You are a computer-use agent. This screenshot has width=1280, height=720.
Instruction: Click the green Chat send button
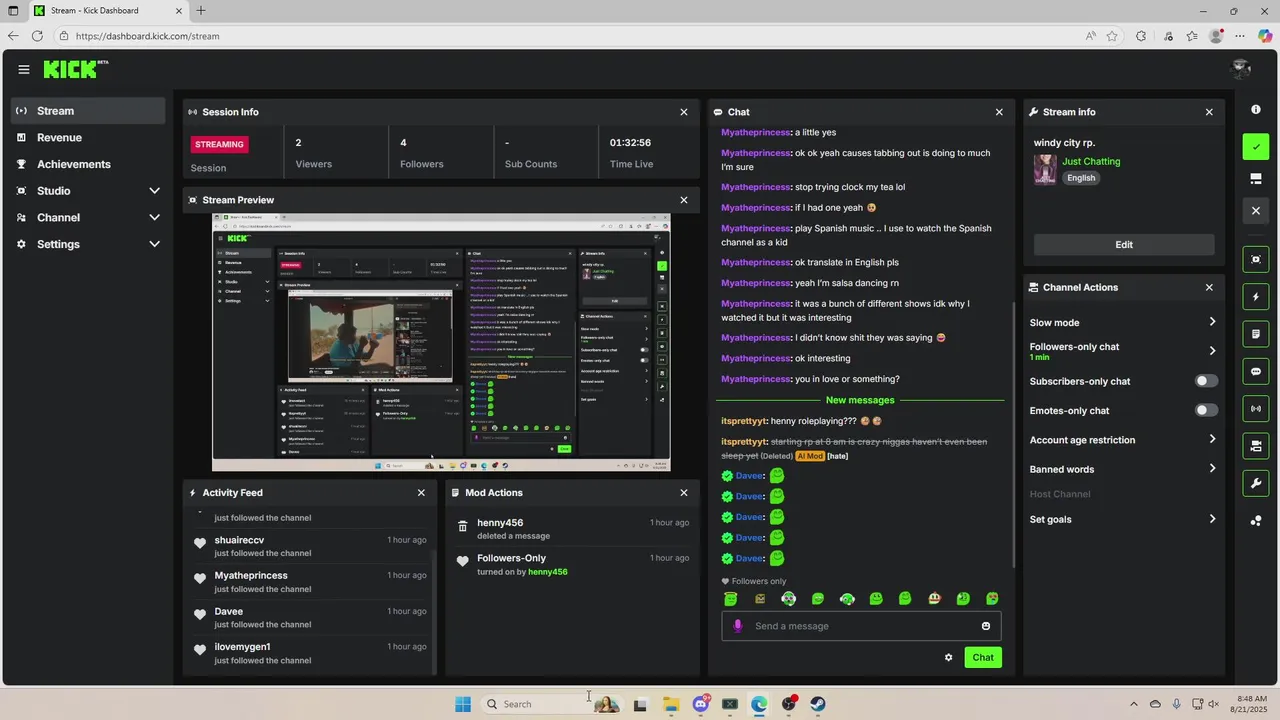pyautogui.click(x=983, y=657)
